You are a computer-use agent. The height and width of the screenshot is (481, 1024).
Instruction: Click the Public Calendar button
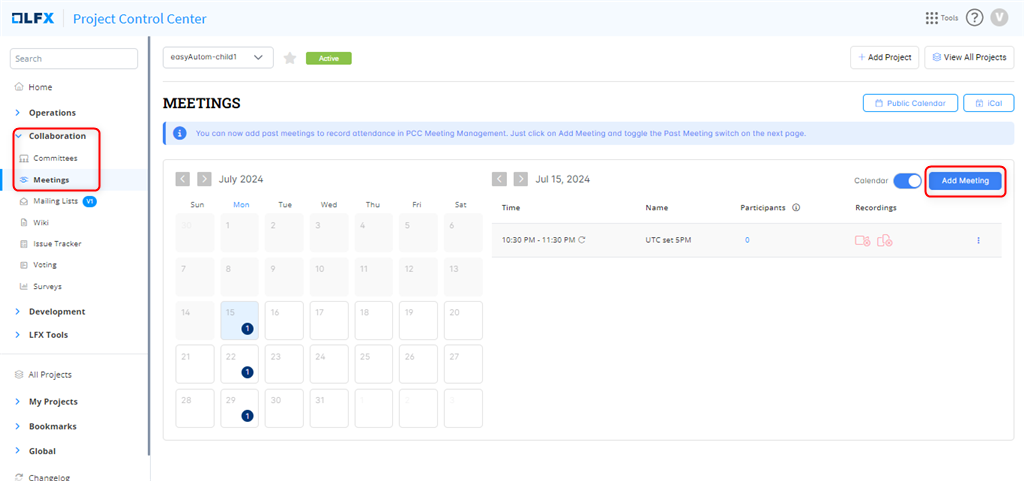pos(910,103)
